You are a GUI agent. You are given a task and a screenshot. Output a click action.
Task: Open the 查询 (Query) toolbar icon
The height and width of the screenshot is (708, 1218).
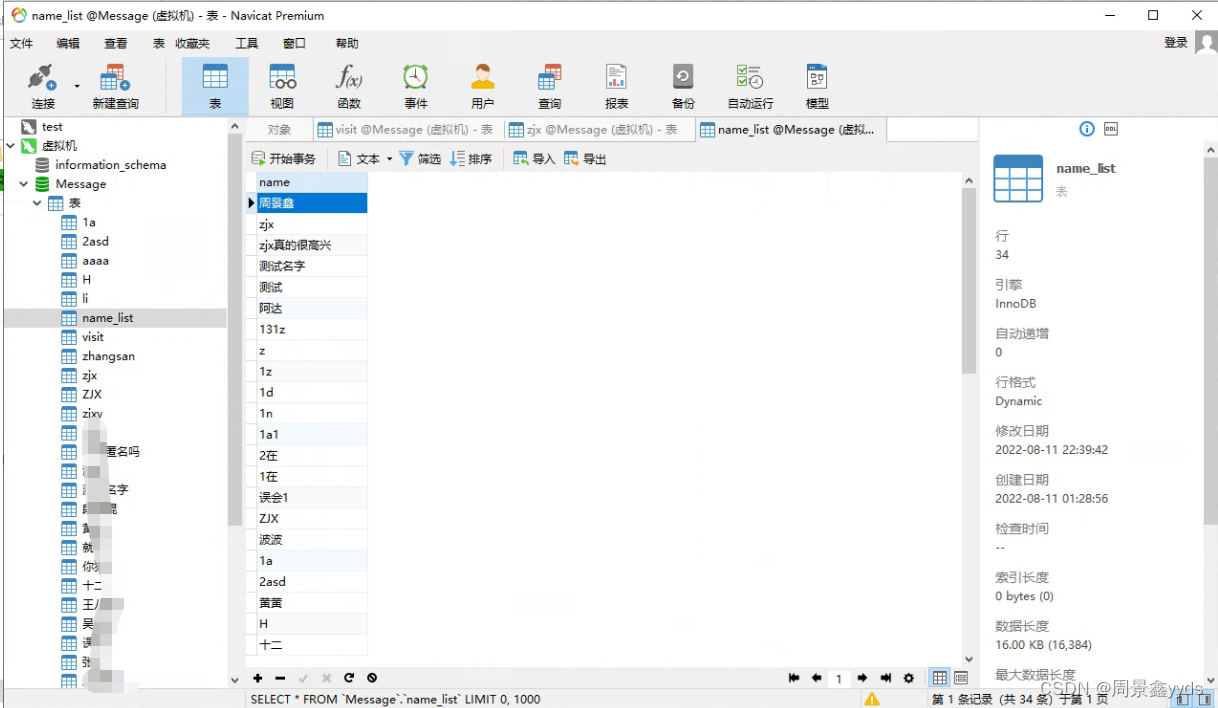tap(550, 86)
